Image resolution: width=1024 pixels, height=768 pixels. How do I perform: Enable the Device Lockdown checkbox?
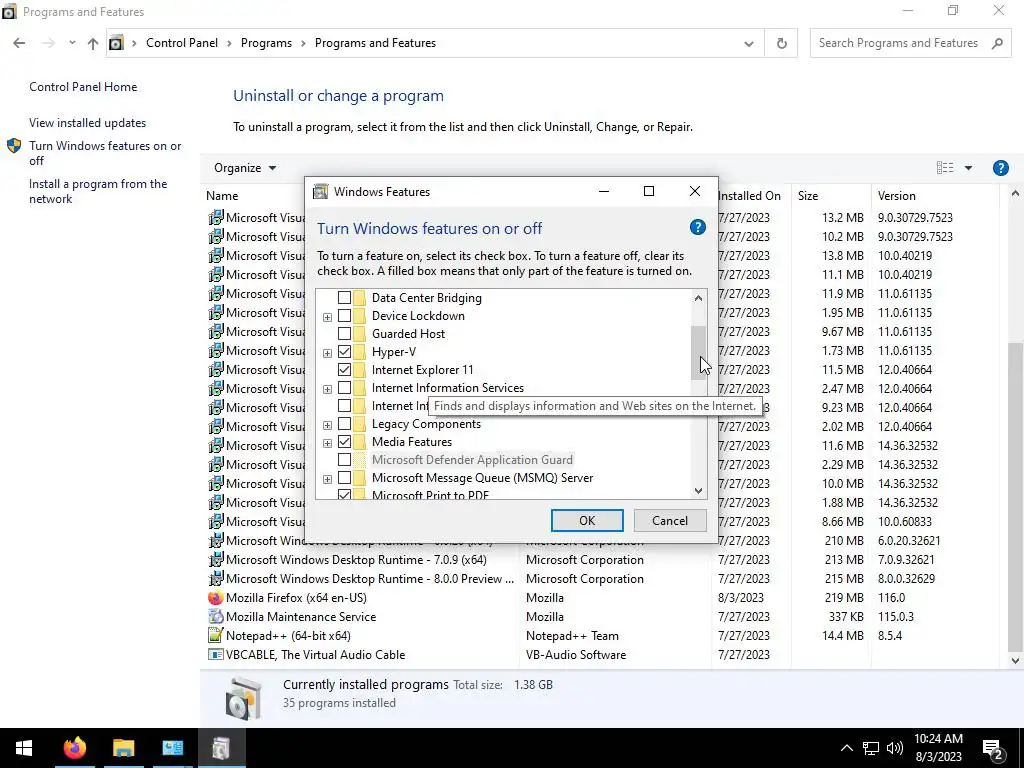click(344, 315)
